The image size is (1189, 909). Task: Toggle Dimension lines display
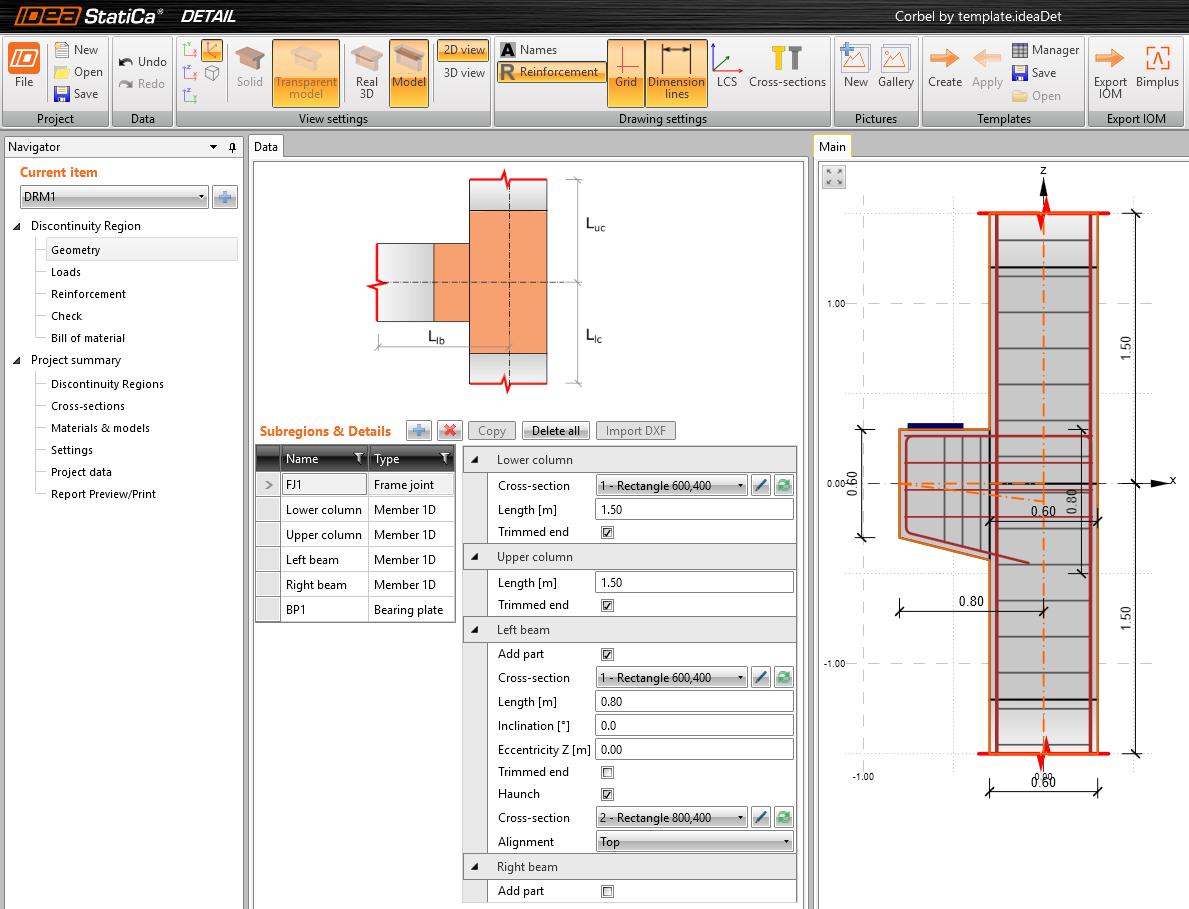[x=676, y=71]
